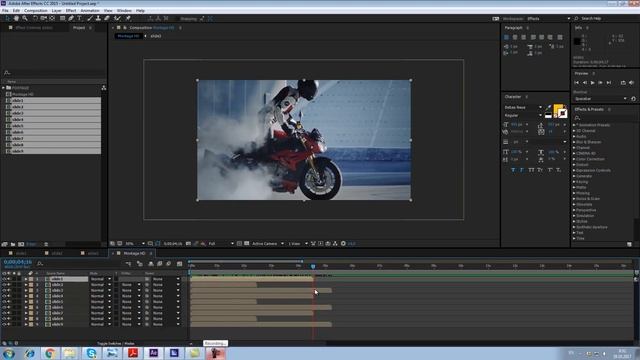Select the Eraser tool
Screen dimensions: 640x360
pyautogui.click(x=107, y=18)
